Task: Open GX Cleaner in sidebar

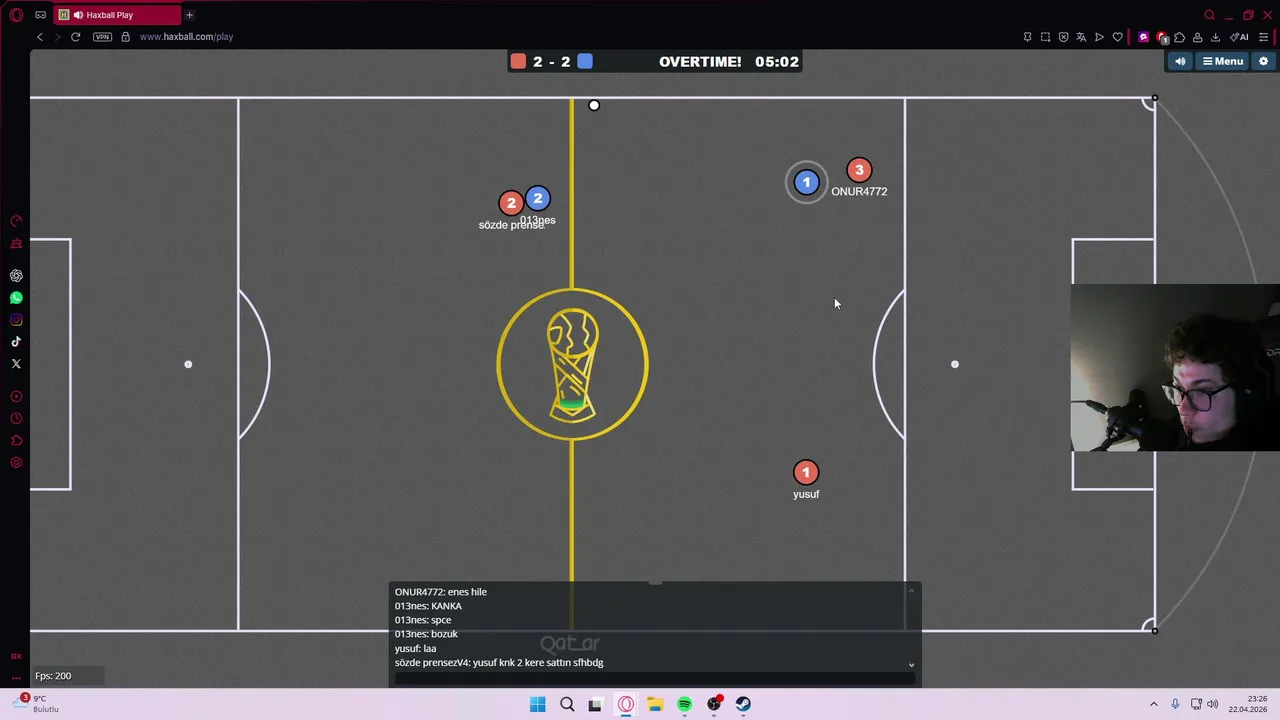Action: (16, 243)
